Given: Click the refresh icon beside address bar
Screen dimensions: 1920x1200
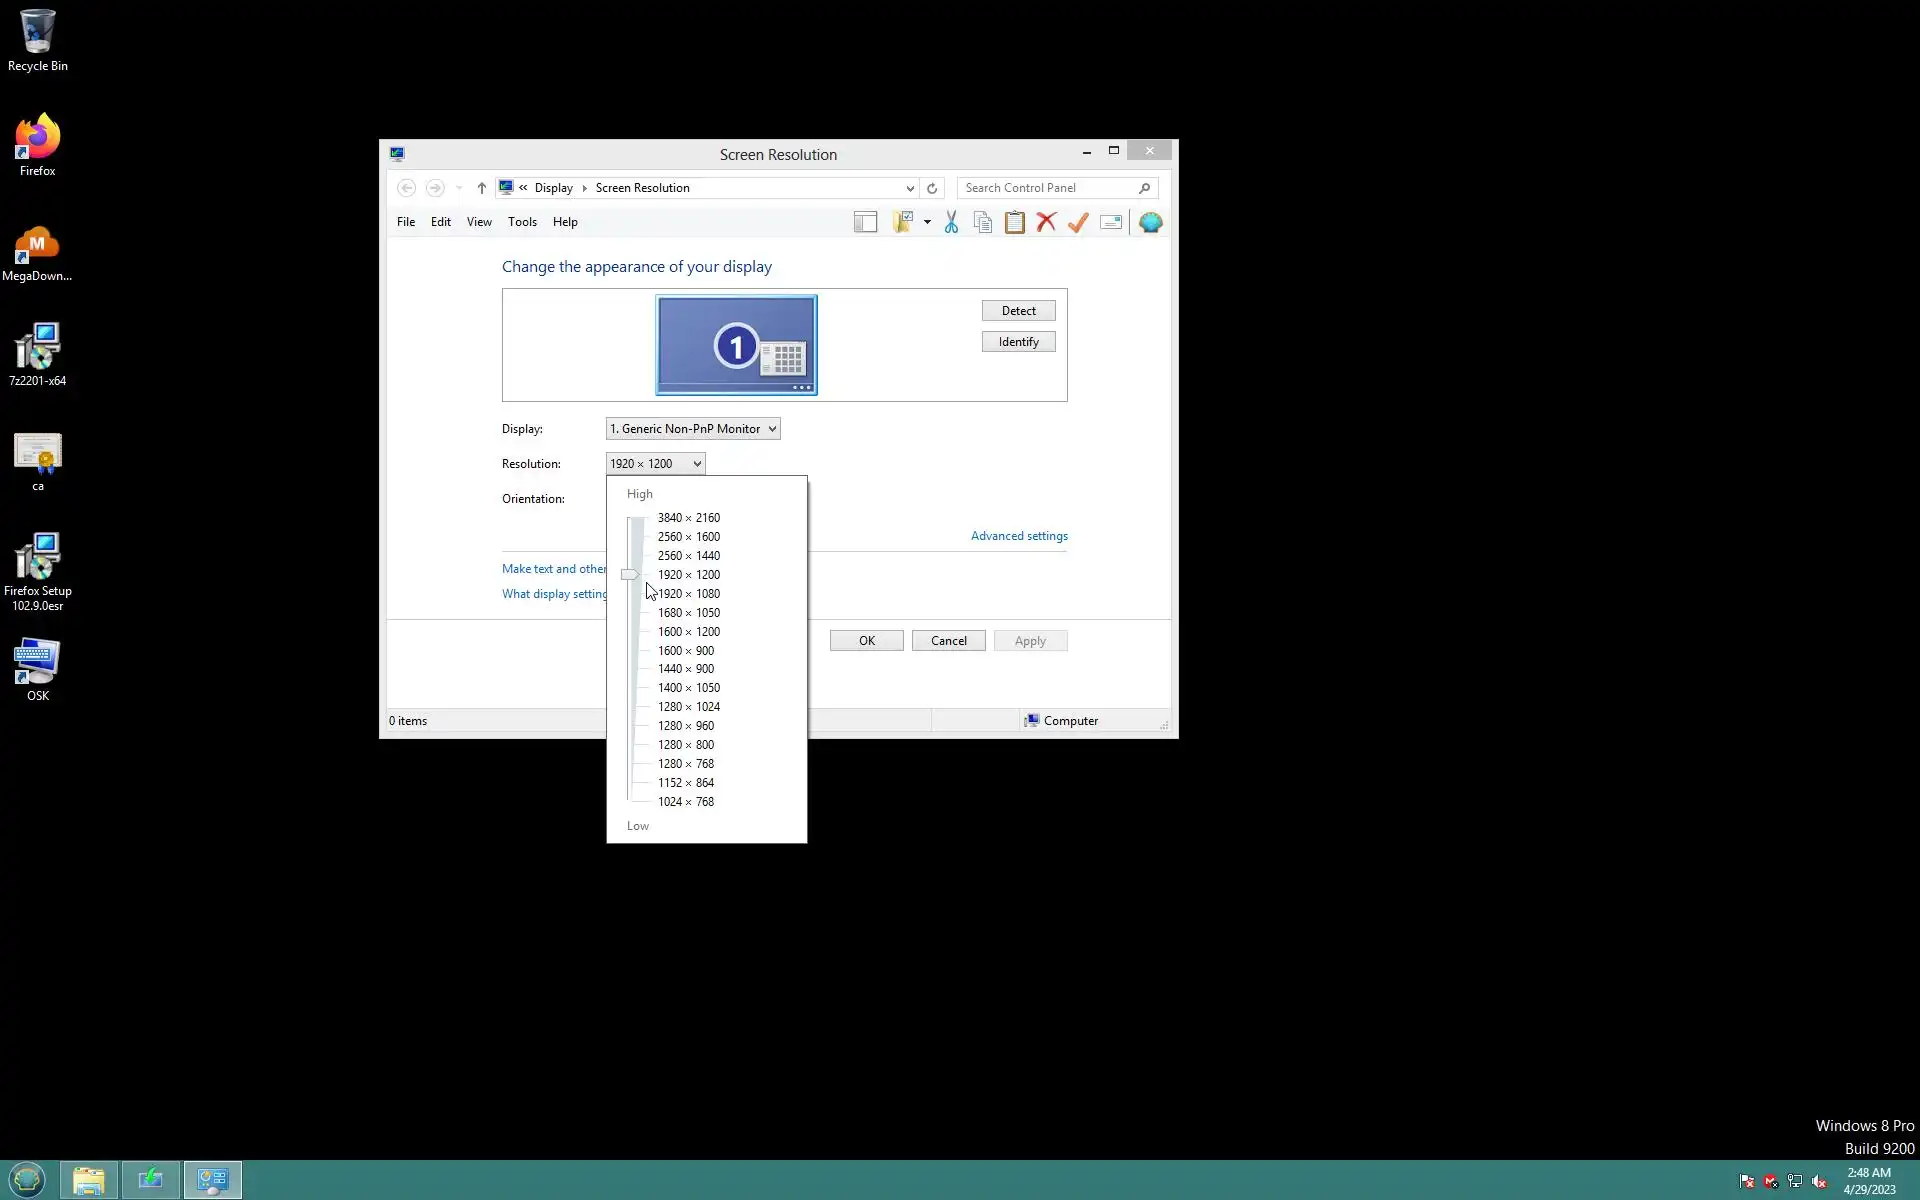Looking at the screenshot, I should pos(932,188).
